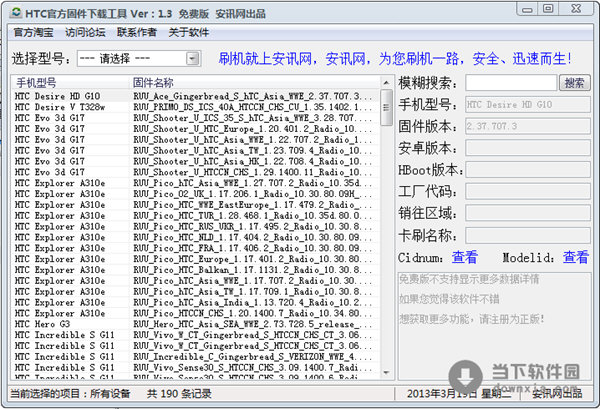Select RUU_Pico_hTC_Asia_India firmware row
The height and width of the screenshot is (409, 600).
click(x=195, y=302)
